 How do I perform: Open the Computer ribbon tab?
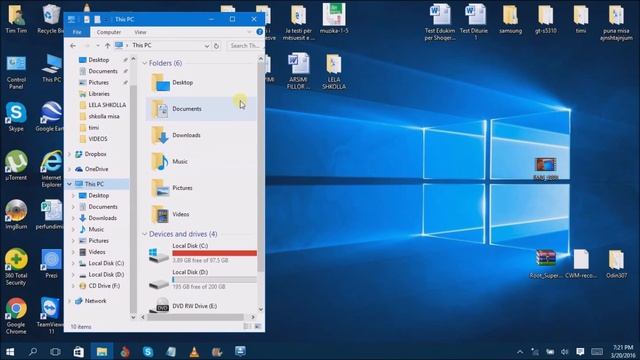pos(109,32)
